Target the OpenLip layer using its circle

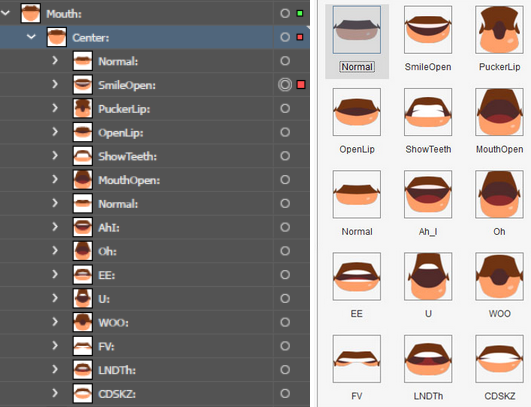tap(285, 132)
